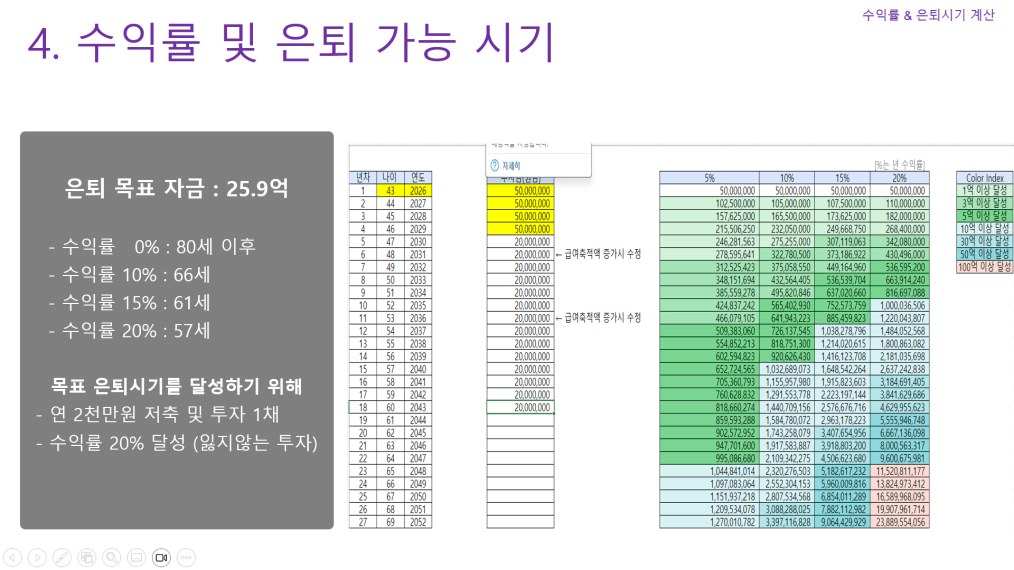Viewport: 1014px width, 570px height.
Task: Click the text '은퇴 목표 자금 : 25.9억'
Action: tap(177, 188)
